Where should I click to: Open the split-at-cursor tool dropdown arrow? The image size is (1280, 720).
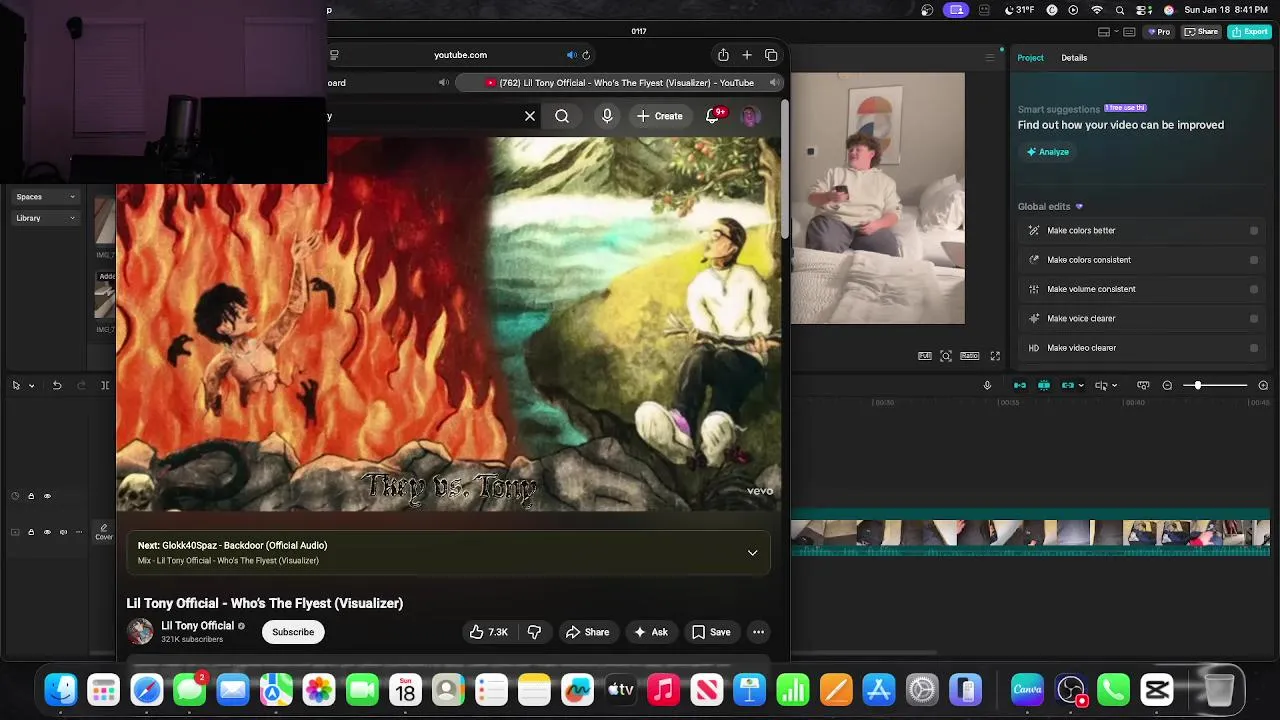pyautogui.click(x=1115, y=385)
